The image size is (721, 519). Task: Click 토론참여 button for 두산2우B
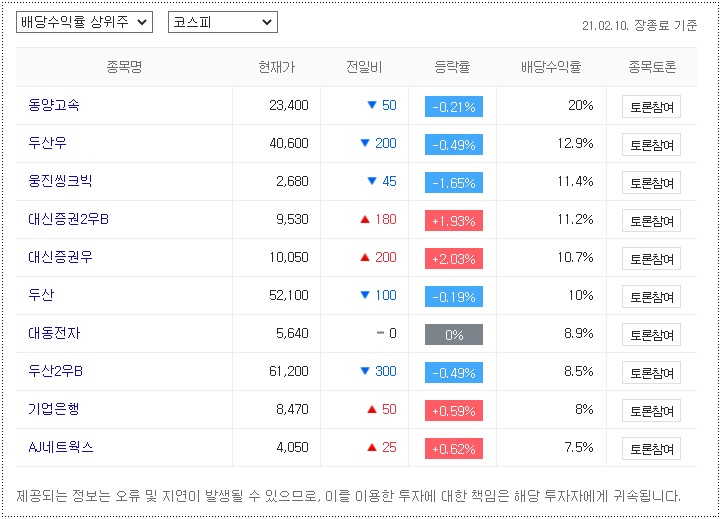651,373
